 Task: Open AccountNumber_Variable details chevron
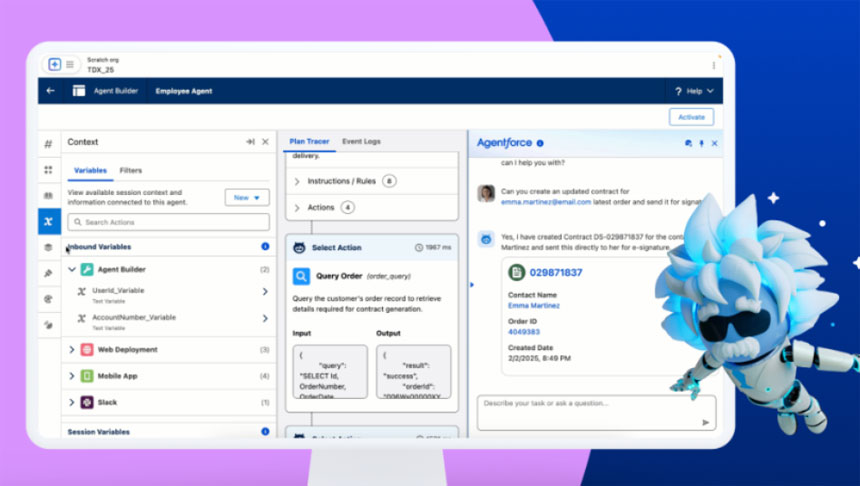(265, 318)
